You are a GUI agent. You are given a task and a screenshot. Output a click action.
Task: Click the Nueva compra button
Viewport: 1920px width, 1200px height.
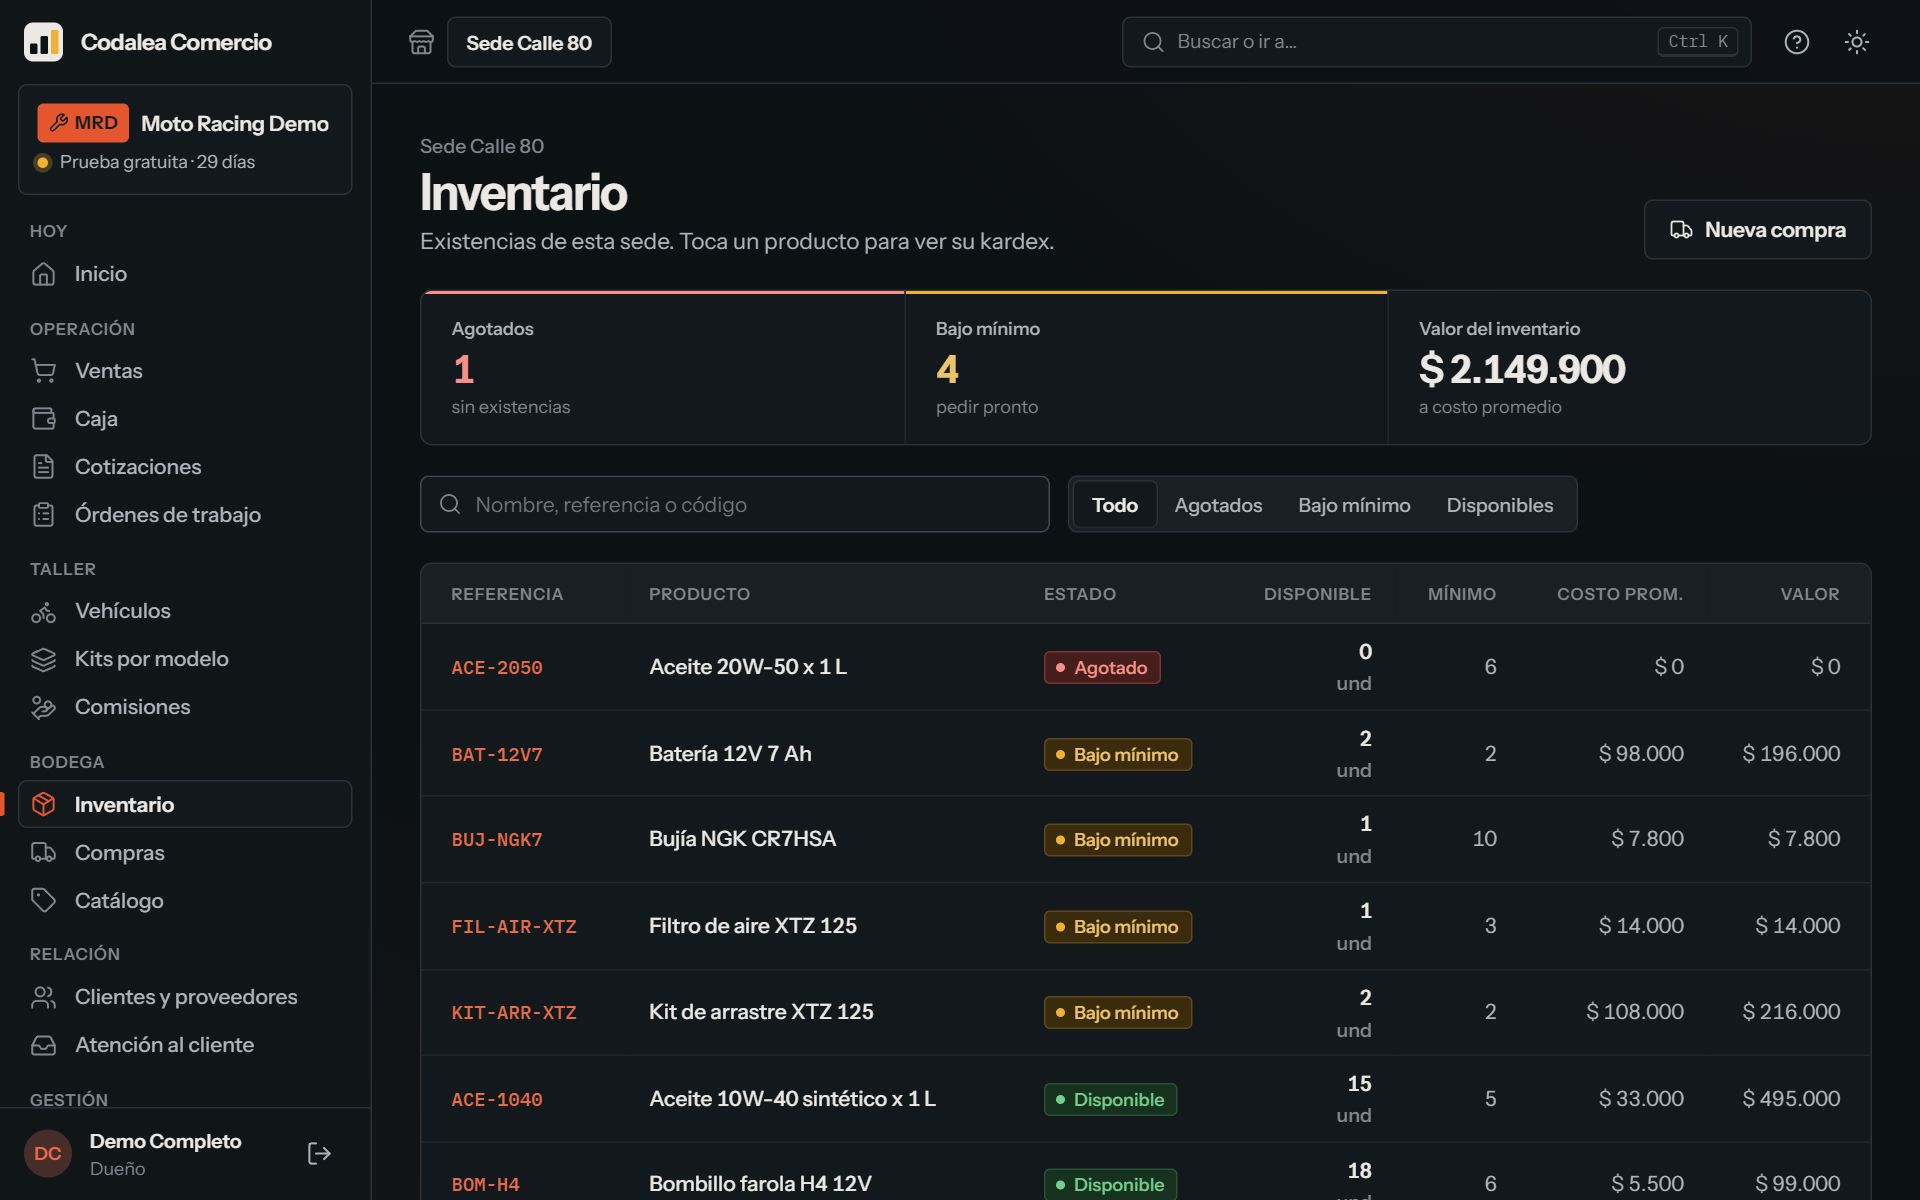pos(1757,230)
